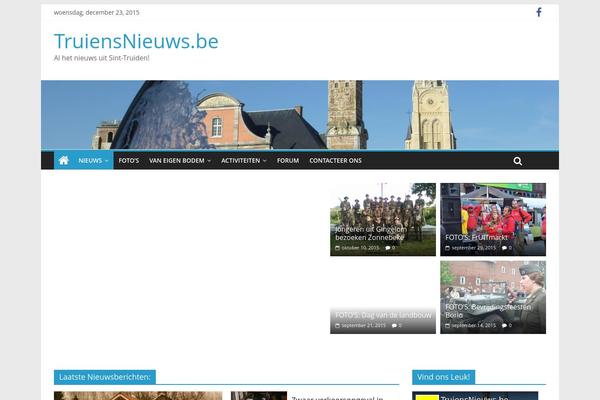Image resolution: width=600 pixels, height=400 pixels.
Task: Click the september 14, 2015 date link
Action: click(473, 326)
